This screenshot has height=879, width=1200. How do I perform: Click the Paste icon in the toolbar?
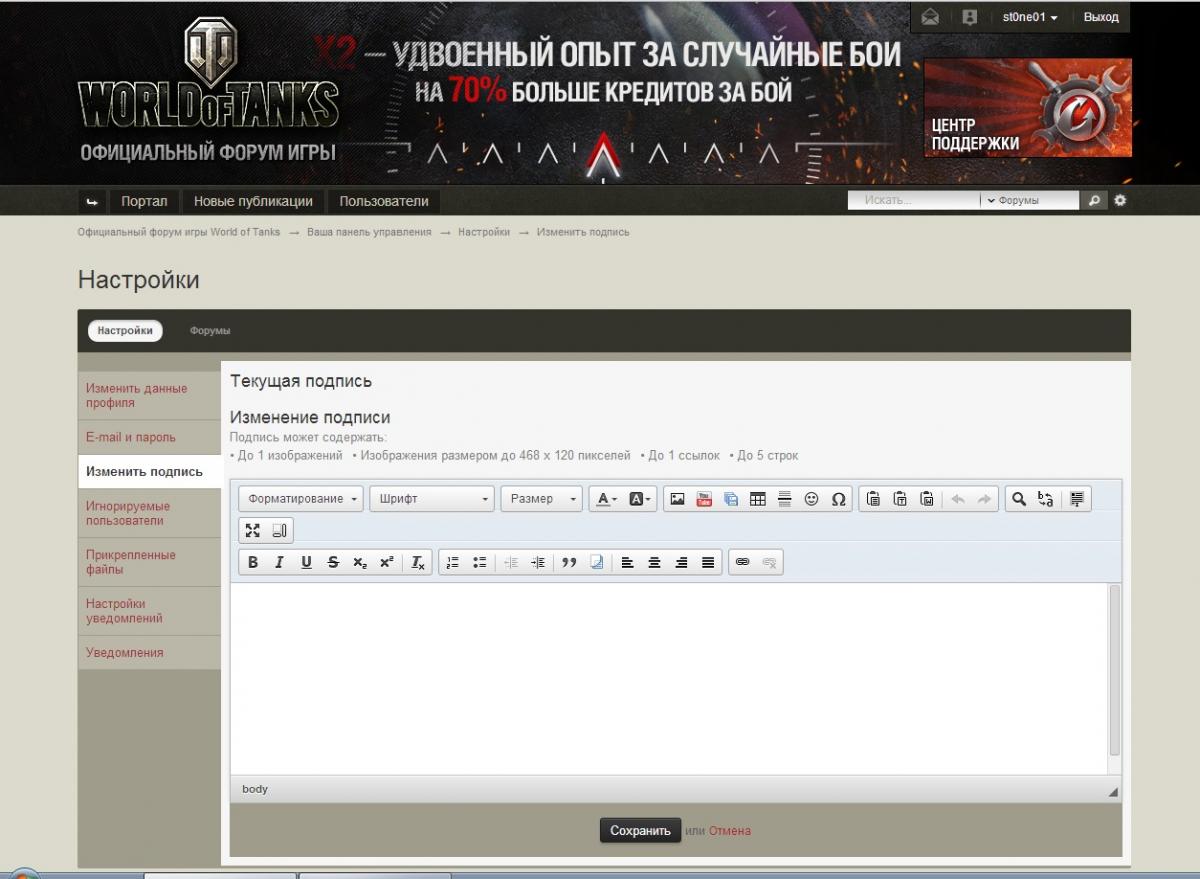873,499
